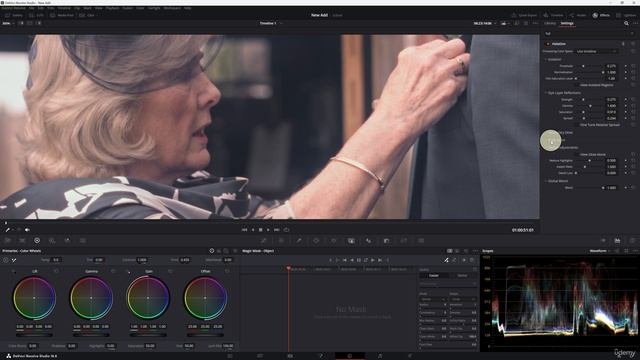
Task: Open the Help menu
Action: (x=187, y=8)
